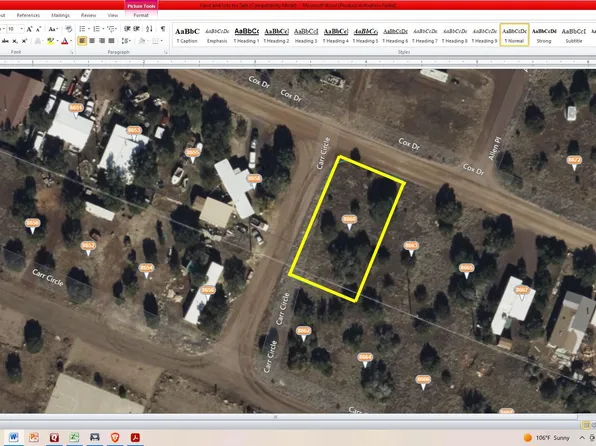Viewport: 596px width, 446px height.
Task: Apply the Heading 3 style
Action: pos(306,35)
